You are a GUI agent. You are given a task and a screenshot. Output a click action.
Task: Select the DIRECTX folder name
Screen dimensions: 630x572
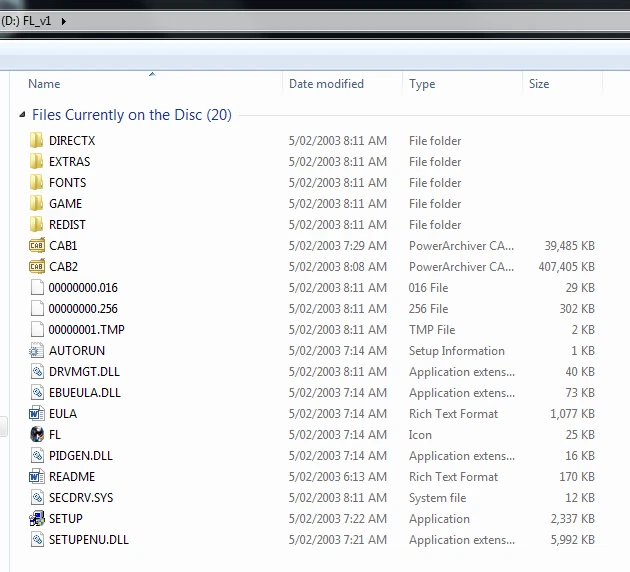[x=72, y=141]
